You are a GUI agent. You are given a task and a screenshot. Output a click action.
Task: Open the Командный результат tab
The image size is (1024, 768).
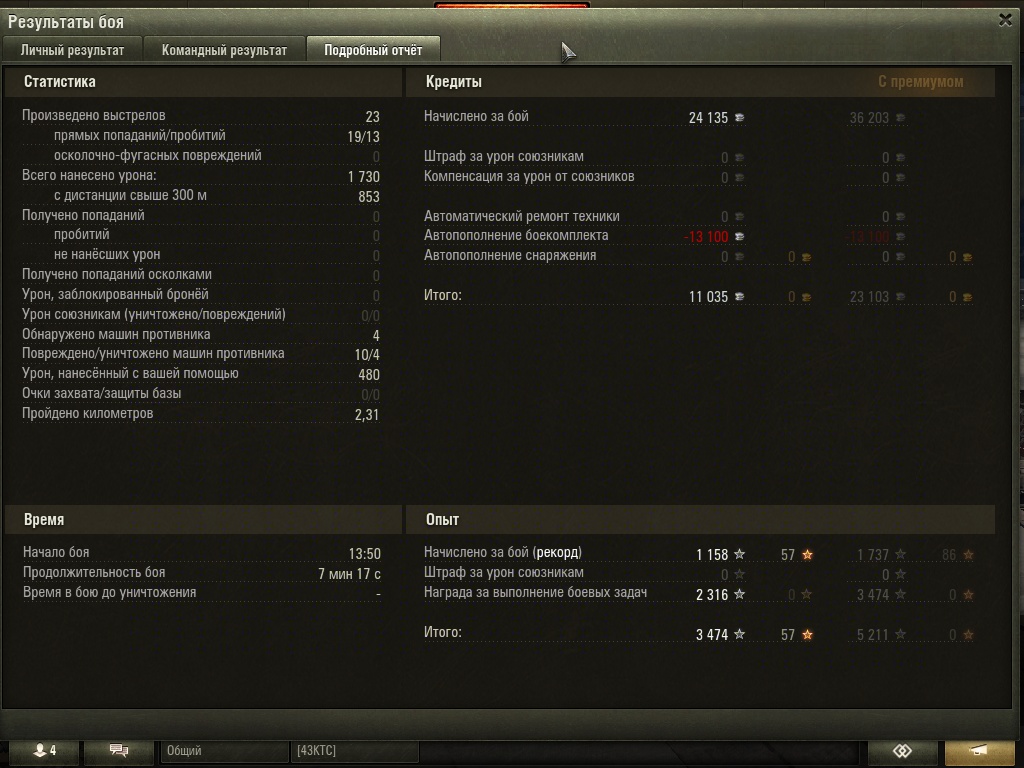click(224, 50)
